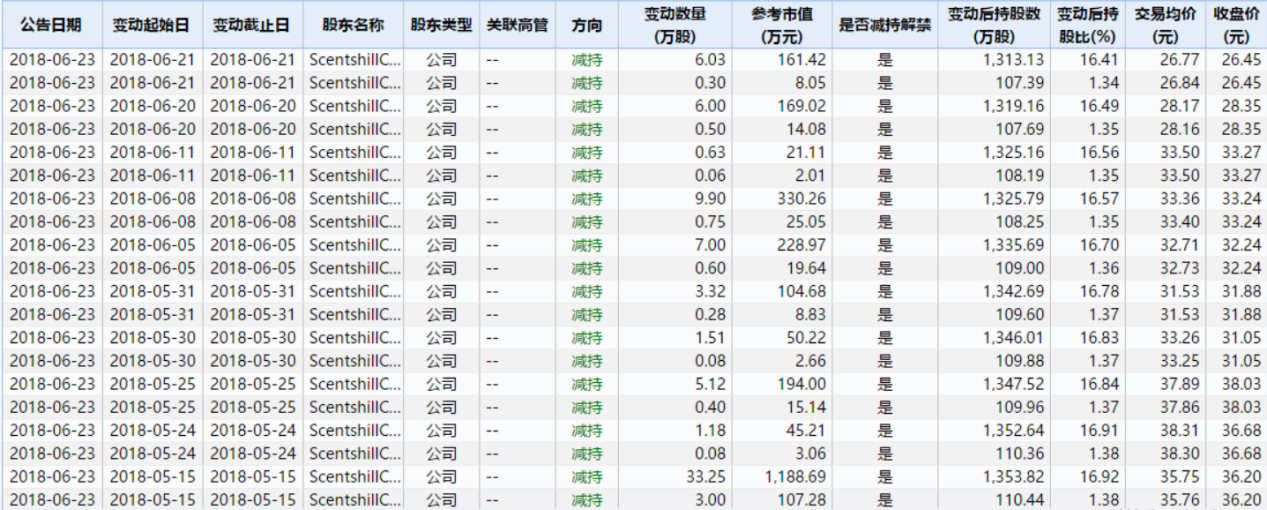
Task: Select the 16.49 ratio cell
Action: (1087, 105)
